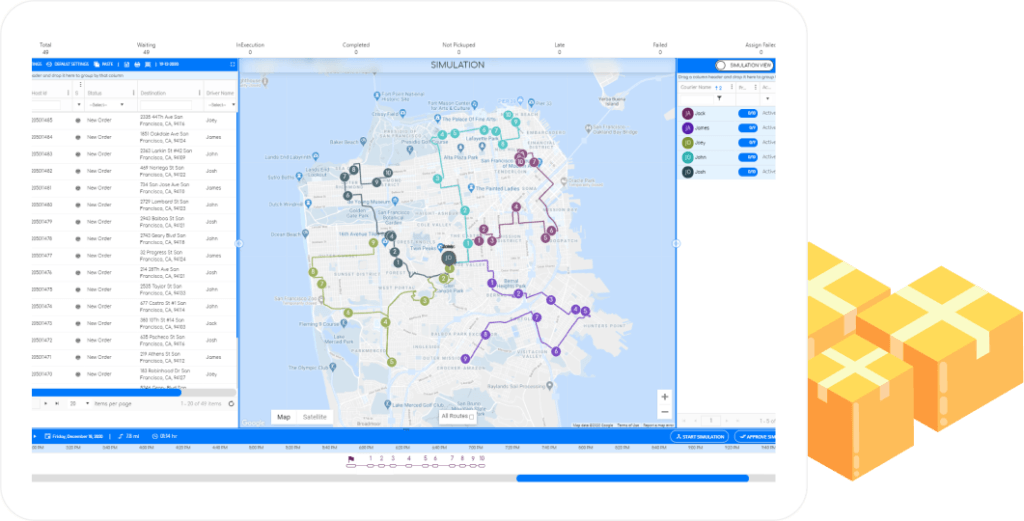
Task: Open Courier Name column menu dots
Action: [732, 87]
